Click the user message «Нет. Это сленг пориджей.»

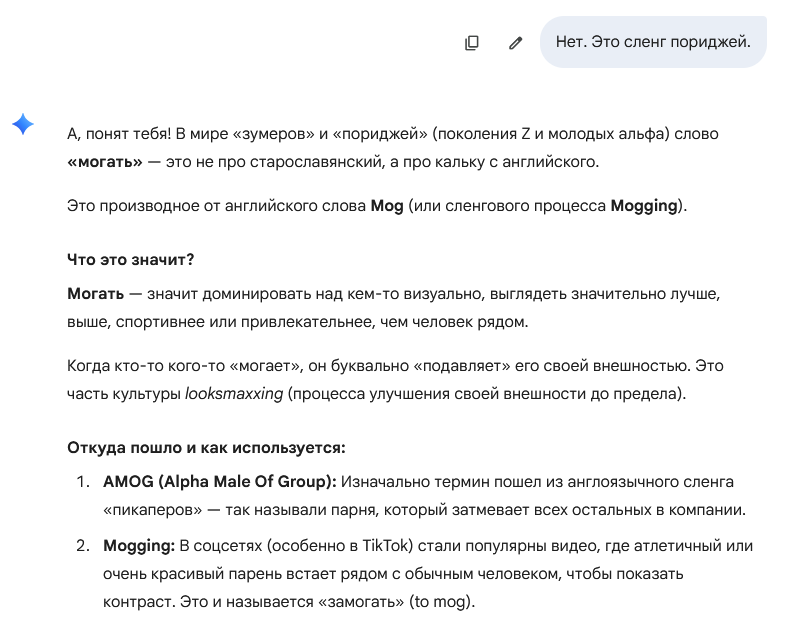tap(653, 43)
